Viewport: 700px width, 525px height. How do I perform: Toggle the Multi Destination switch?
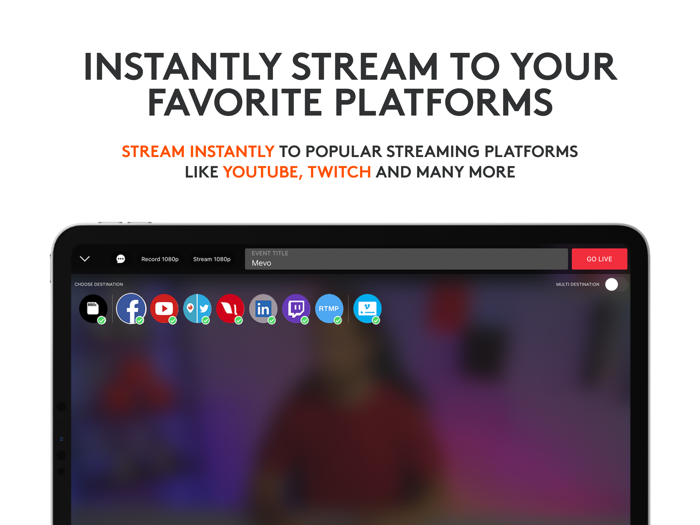(616, 284)
